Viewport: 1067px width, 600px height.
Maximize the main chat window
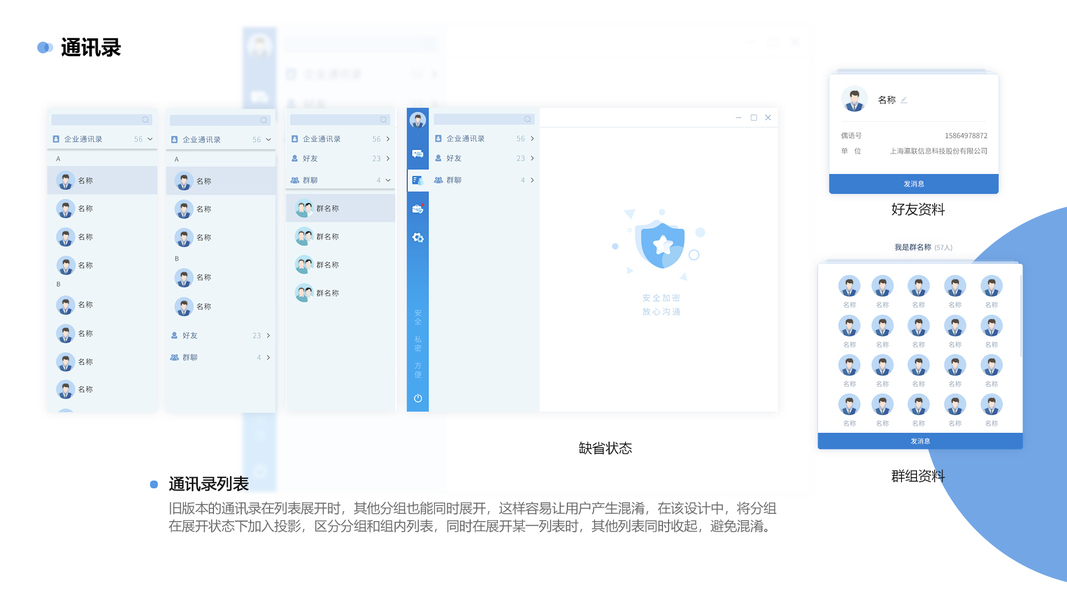tap(753, 118)
